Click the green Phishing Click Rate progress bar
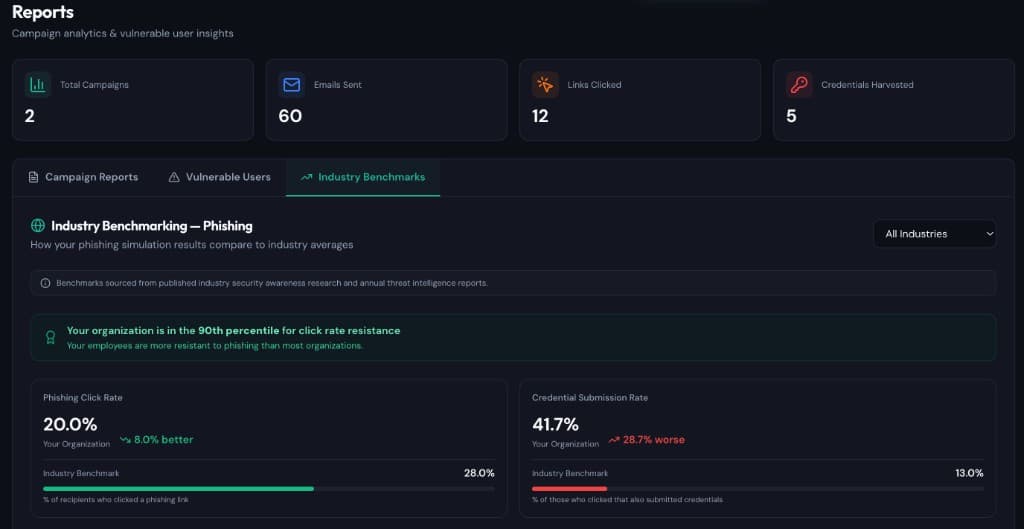This screenshot has width=1024, height=529. (x=178, y=489)
